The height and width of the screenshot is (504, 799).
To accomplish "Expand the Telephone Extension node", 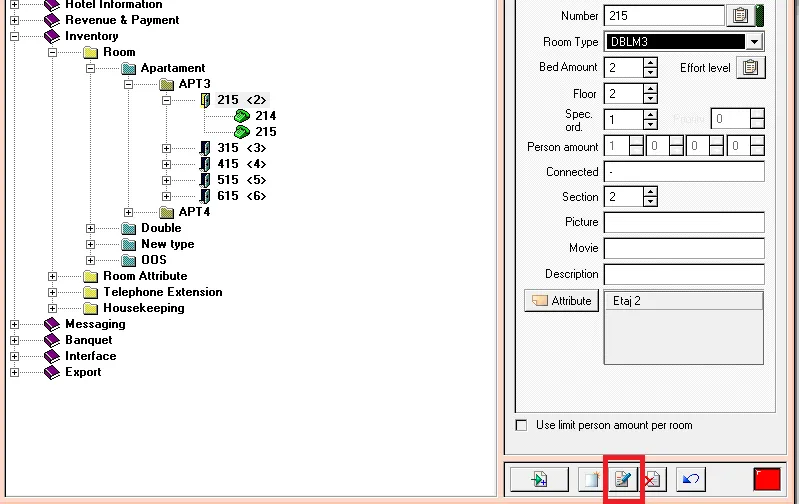I will [x=52, y=293].
